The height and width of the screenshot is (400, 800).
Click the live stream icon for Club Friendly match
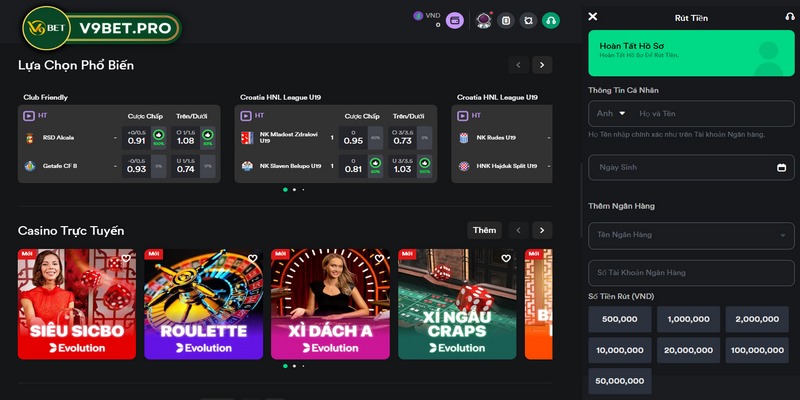point(29,115)
